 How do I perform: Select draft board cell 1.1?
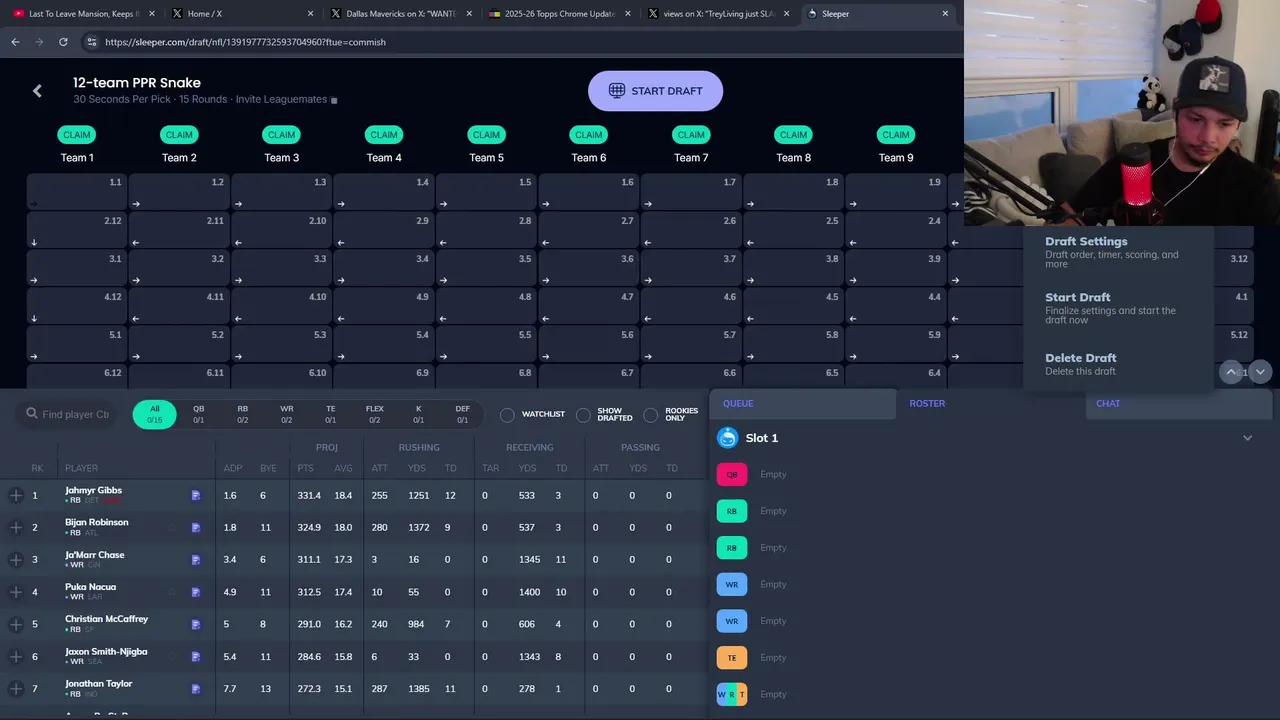click(x=77, y=192)
